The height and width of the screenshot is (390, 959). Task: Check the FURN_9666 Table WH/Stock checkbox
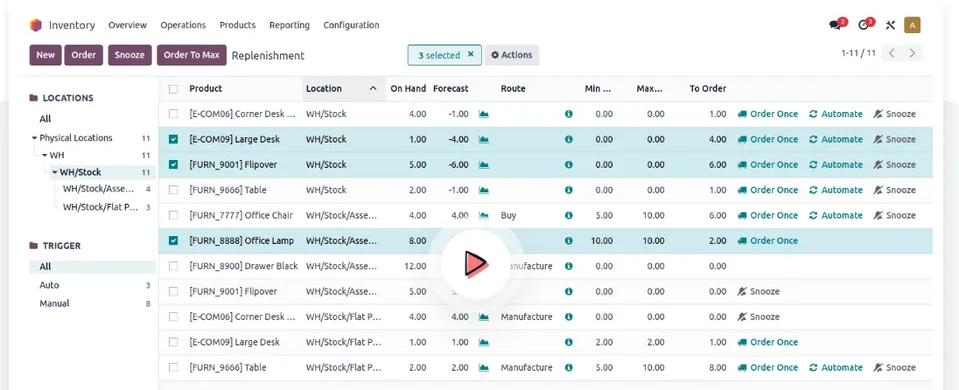[x=173, y=190]
